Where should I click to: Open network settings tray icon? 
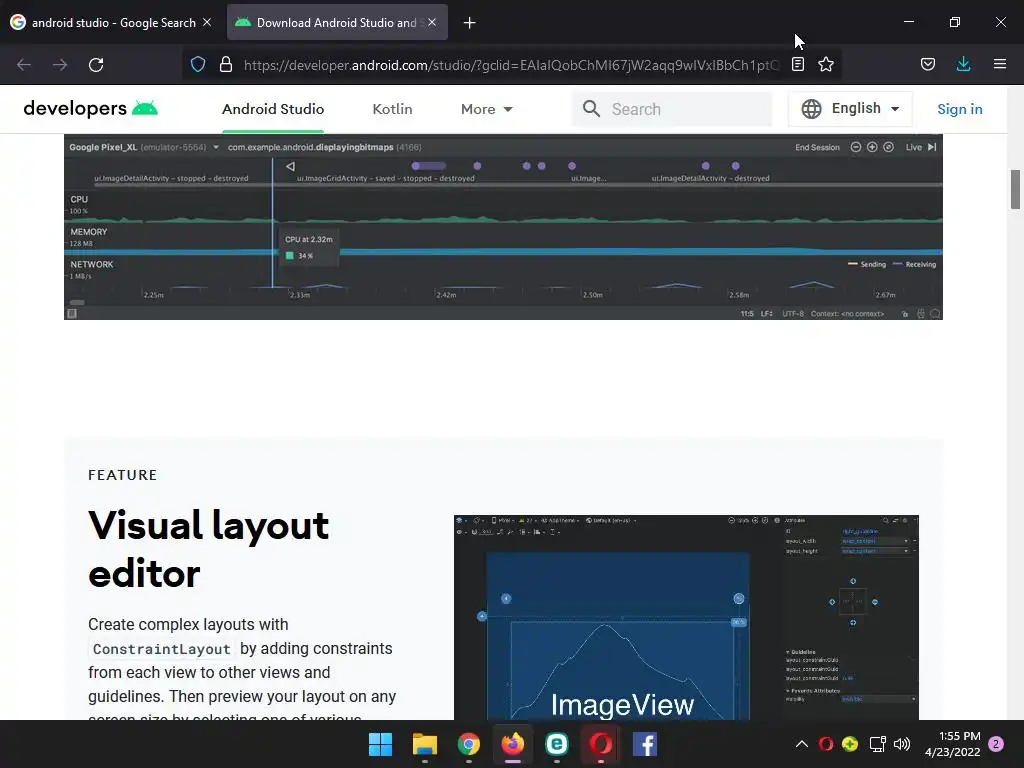click(877, 744)
